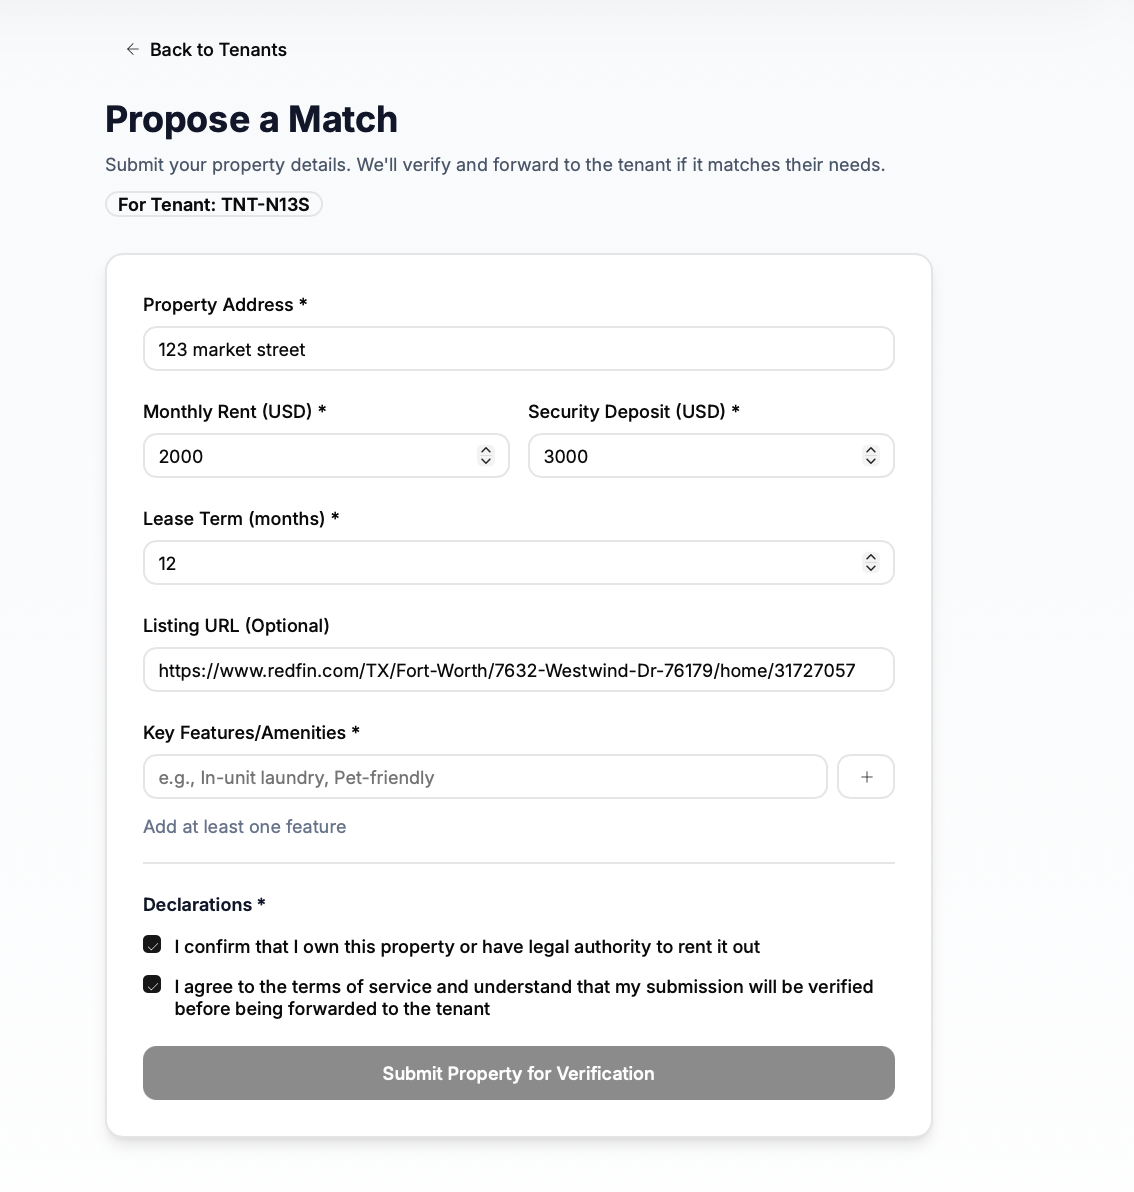Viewport: 1134px width, 1192px height.
Task: Decrease Monthly Rent with down arrow
Action: point(486,461)
